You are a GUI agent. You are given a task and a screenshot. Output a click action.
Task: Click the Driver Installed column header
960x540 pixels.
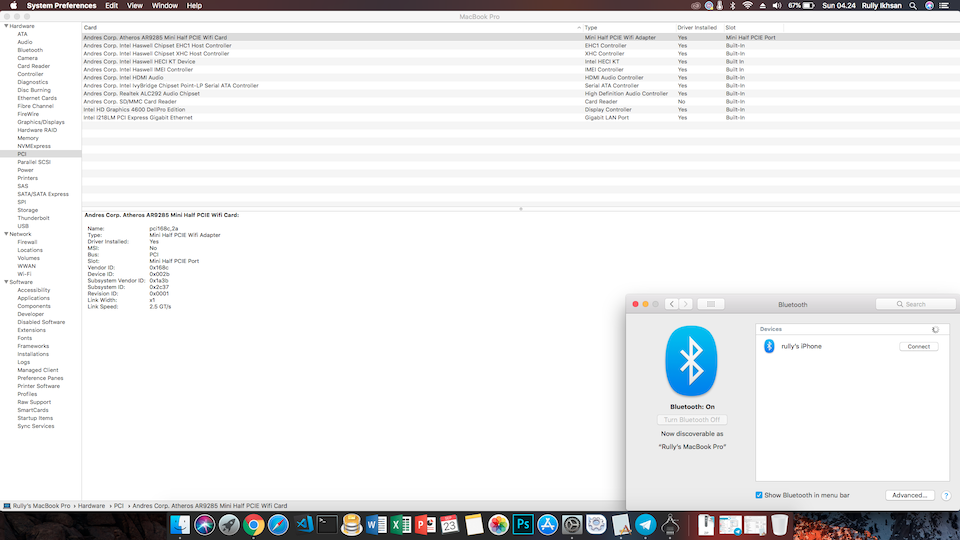click(x=699, y=28)
